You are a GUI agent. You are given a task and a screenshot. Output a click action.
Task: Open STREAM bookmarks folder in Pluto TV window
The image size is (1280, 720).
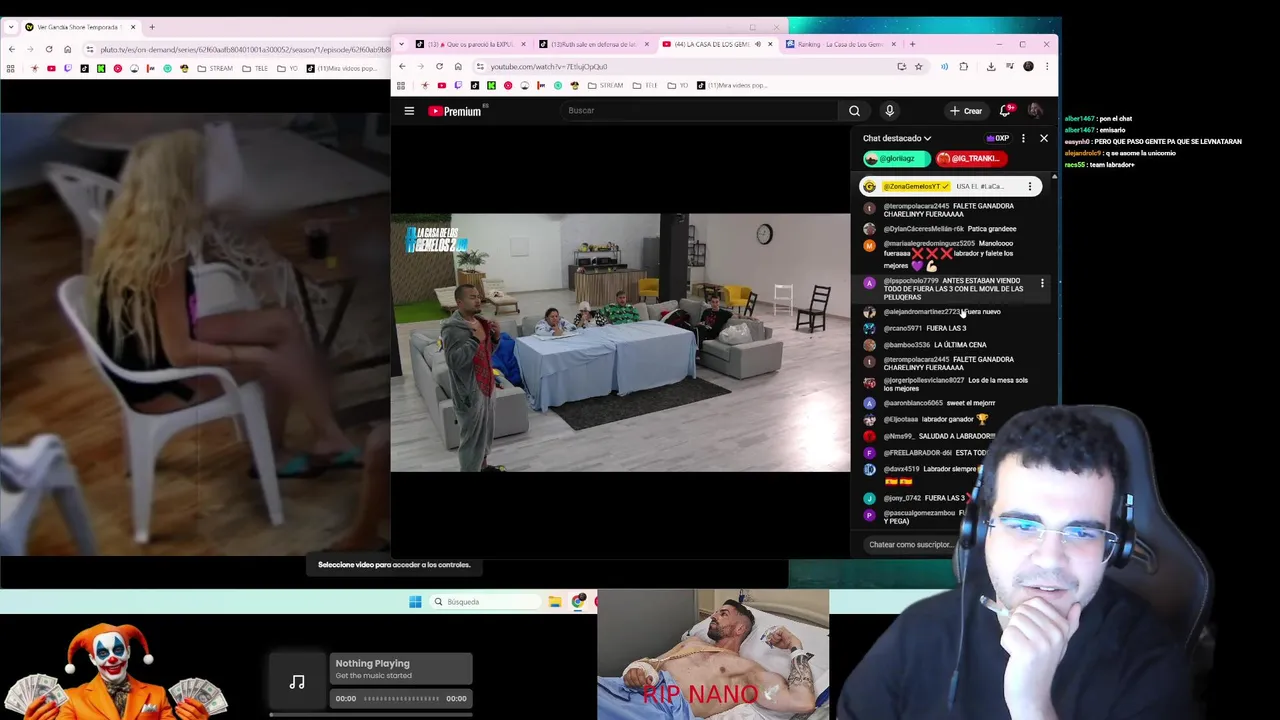(x=214, y=69)
